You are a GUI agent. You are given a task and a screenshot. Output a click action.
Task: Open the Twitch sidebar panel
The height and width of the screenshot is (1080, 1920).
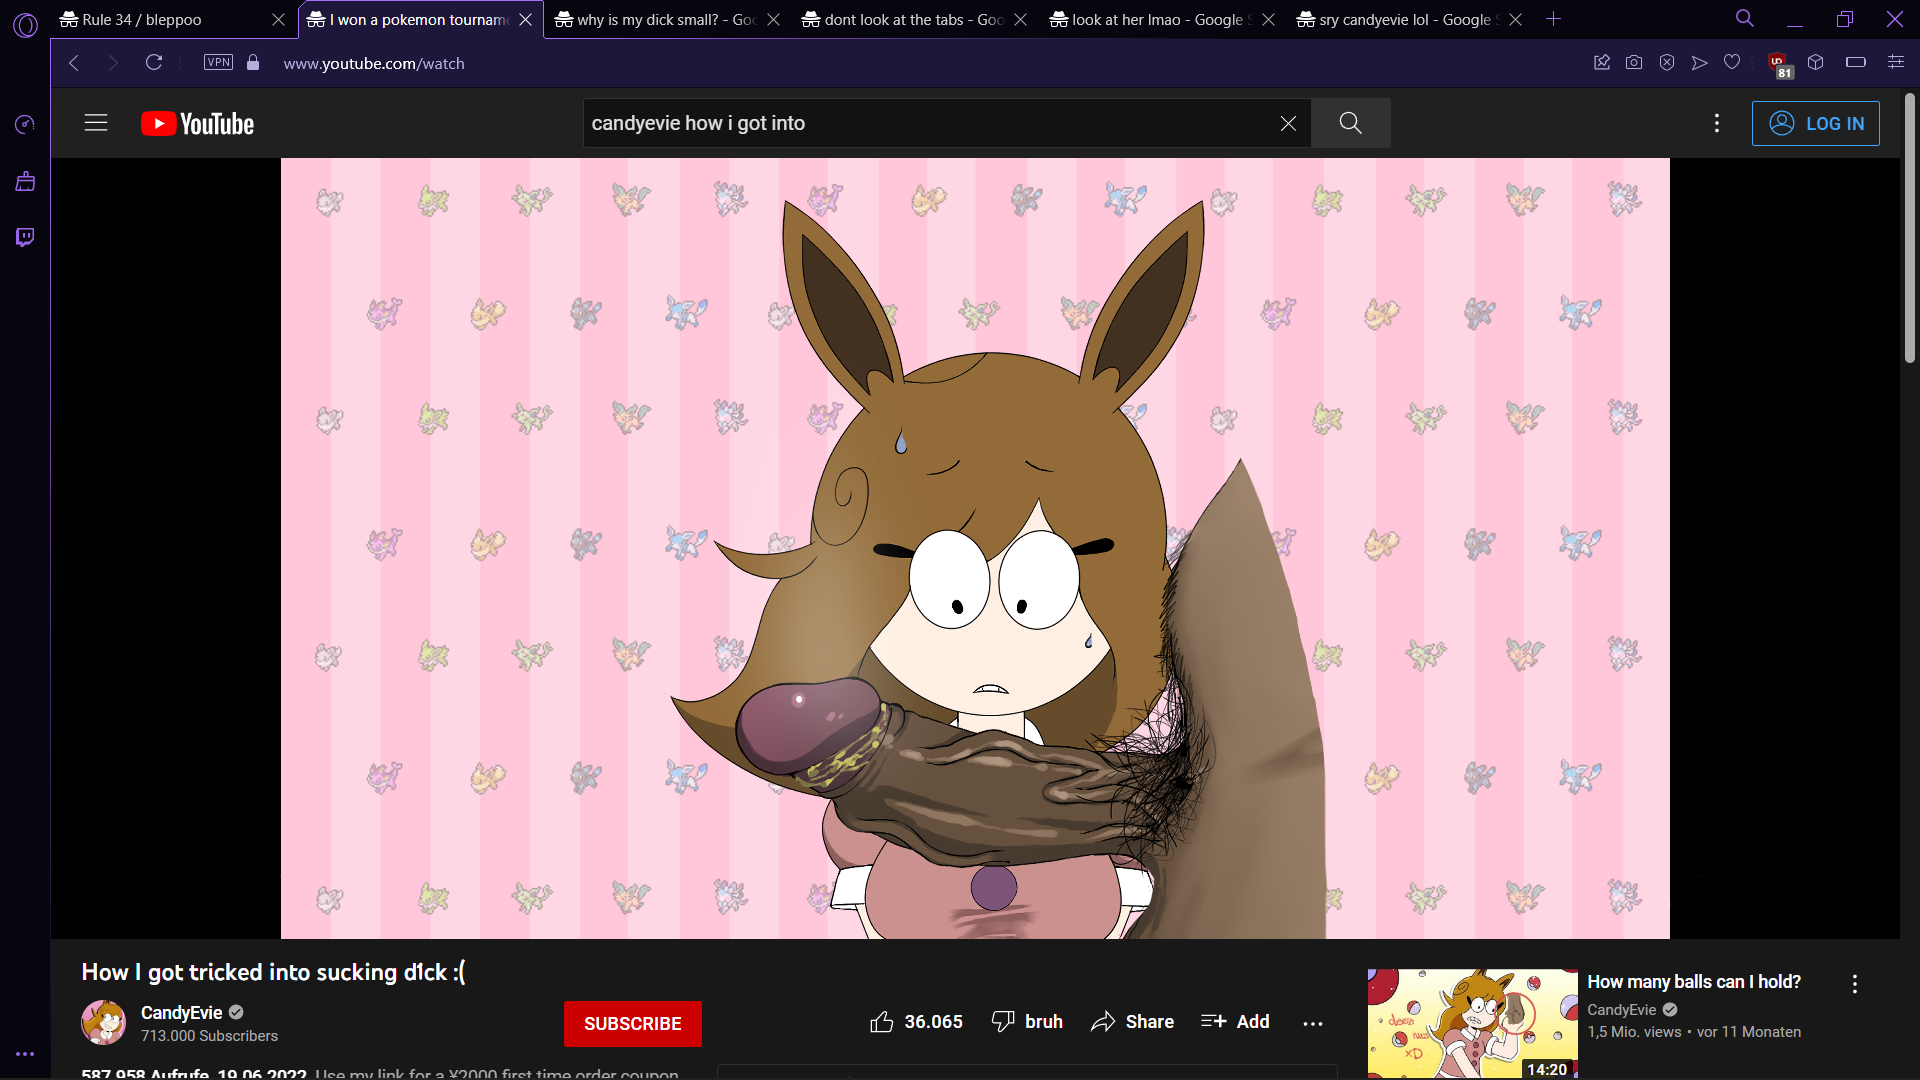(x=25, y=237)
